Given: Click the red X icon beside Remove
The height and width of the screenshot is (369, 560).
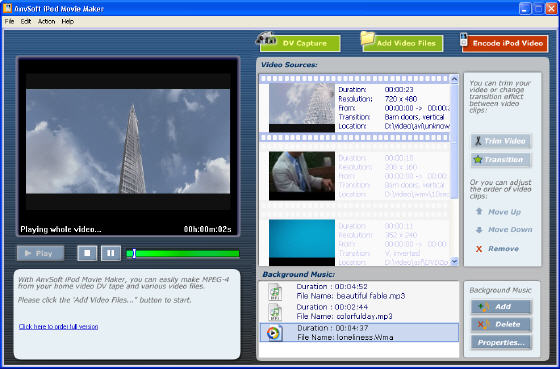Looking at the screenshot, I should pyautogui.click(x=479, y=249).
